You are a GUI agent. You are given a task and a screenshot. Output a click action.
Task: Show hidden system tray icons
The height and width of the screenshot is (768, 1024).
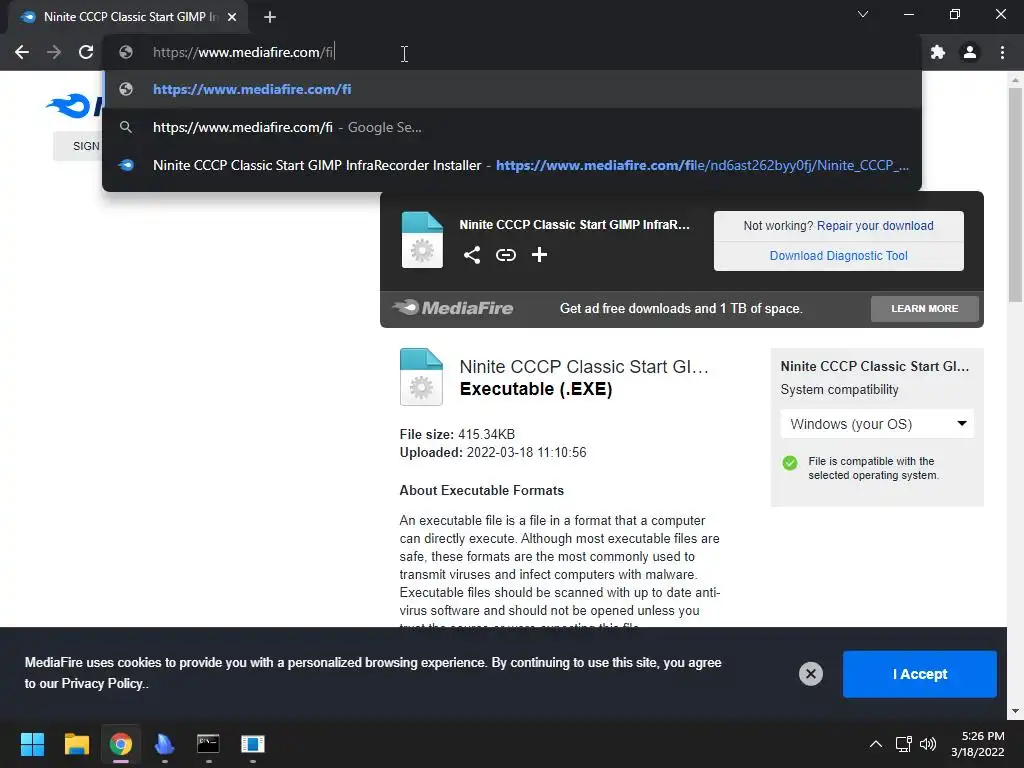(876, 744)
